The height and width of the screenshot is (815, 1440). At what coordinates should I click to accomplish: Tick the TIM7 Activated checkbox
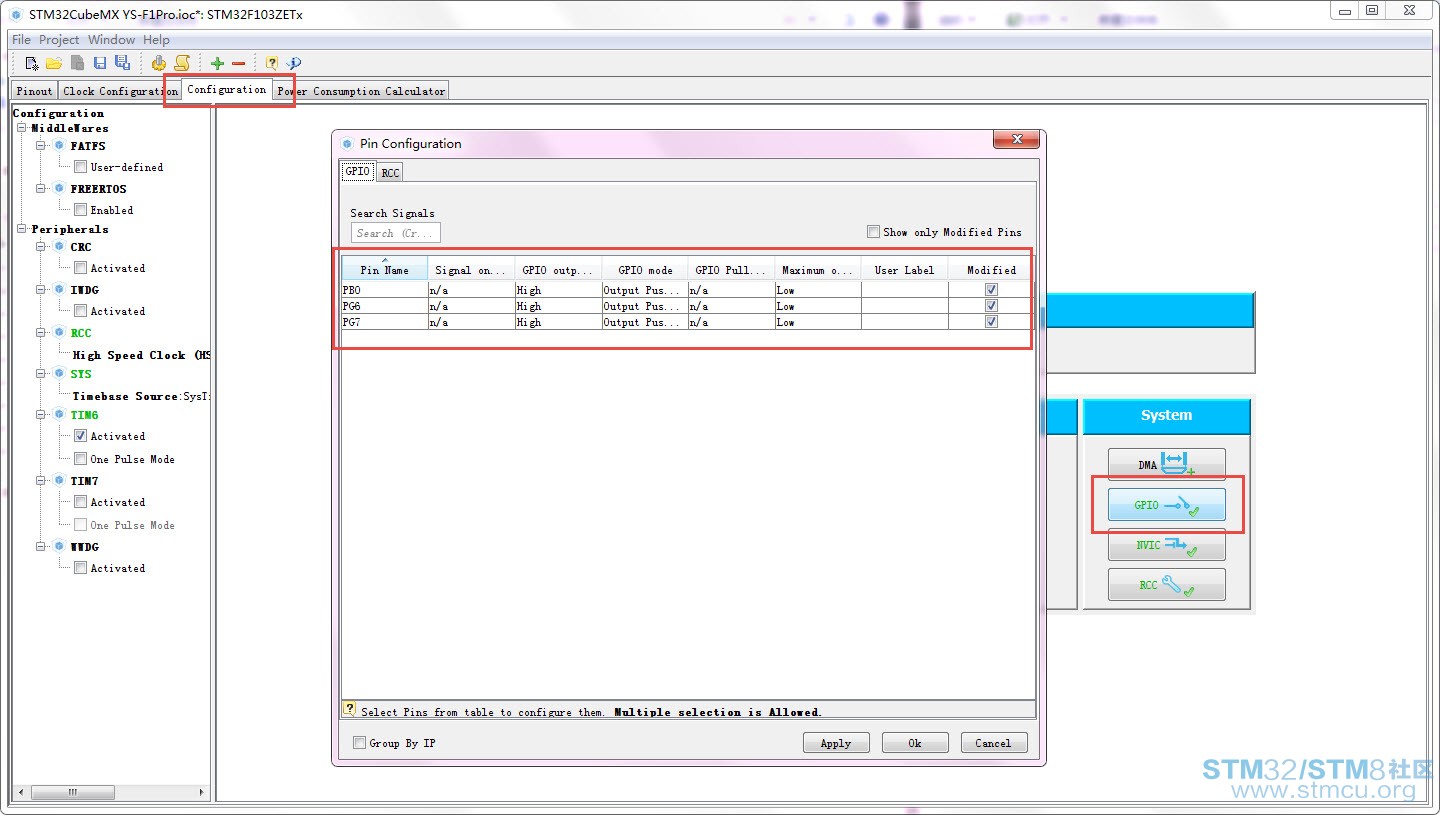(80, 502)
